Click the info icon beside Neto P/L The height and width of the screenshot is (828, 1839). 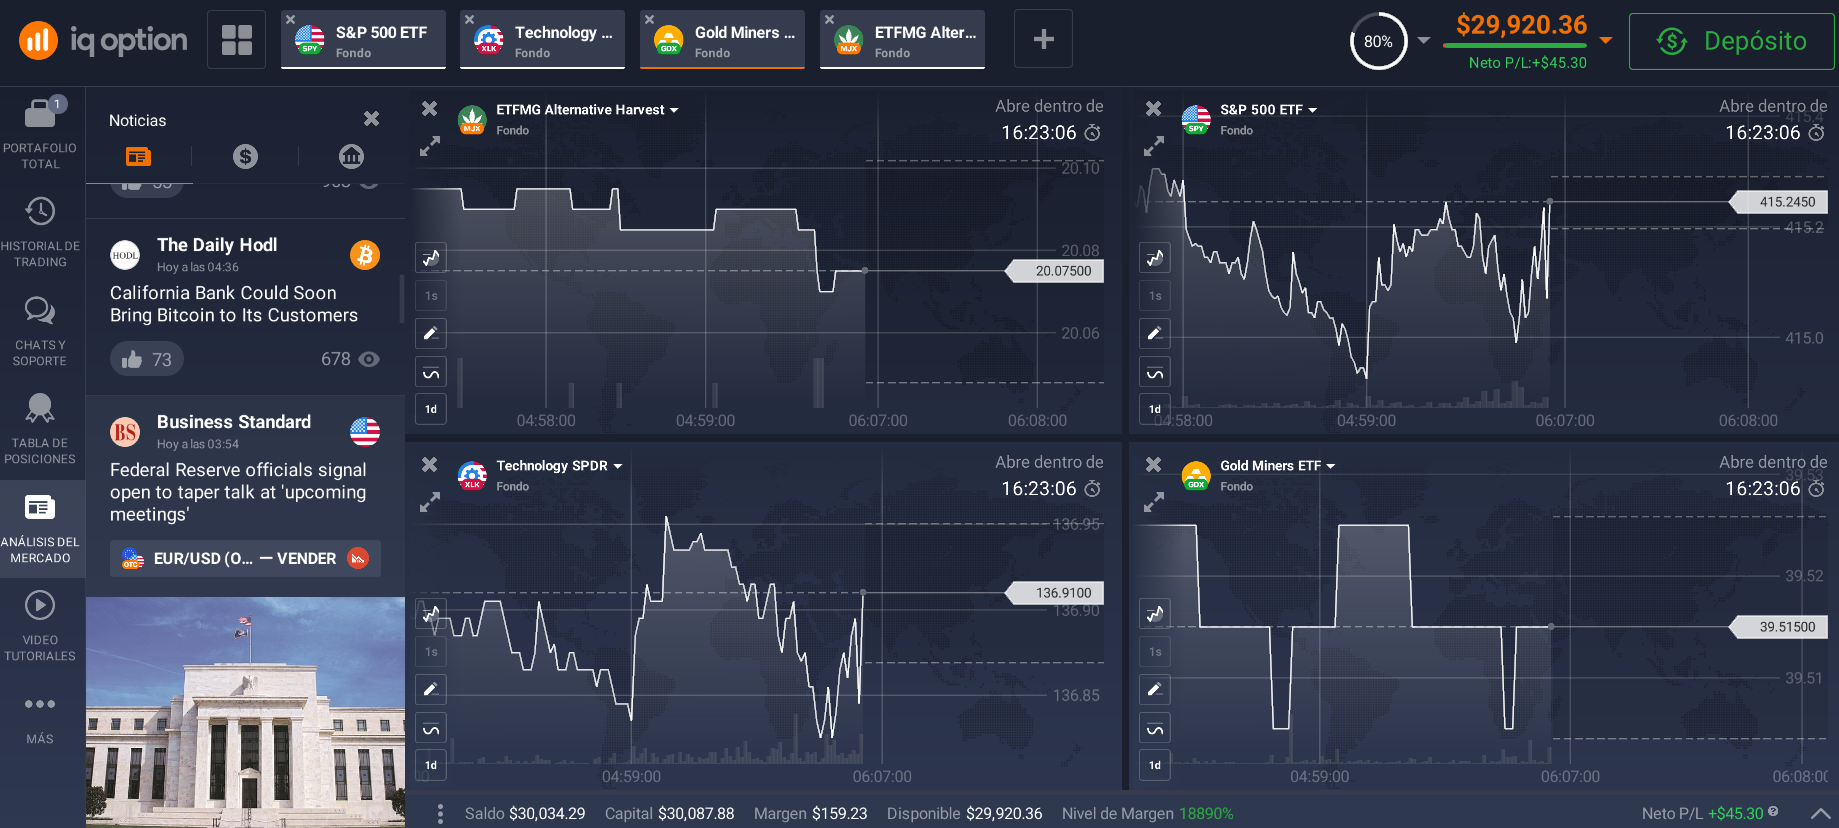coord(1773,812)
